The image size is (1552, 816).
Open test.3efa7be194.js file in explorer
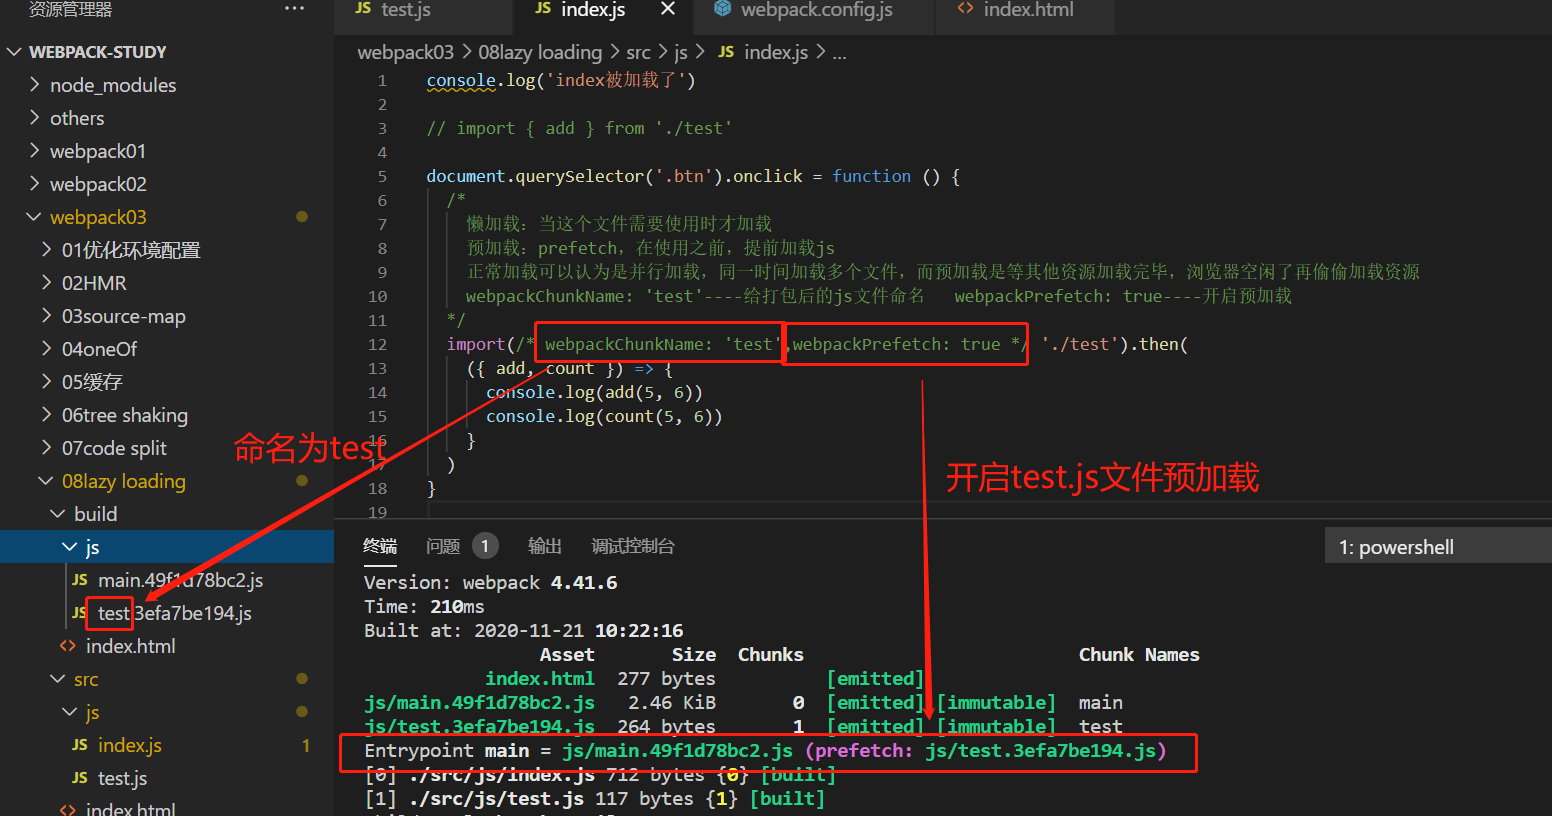point(174,613)
